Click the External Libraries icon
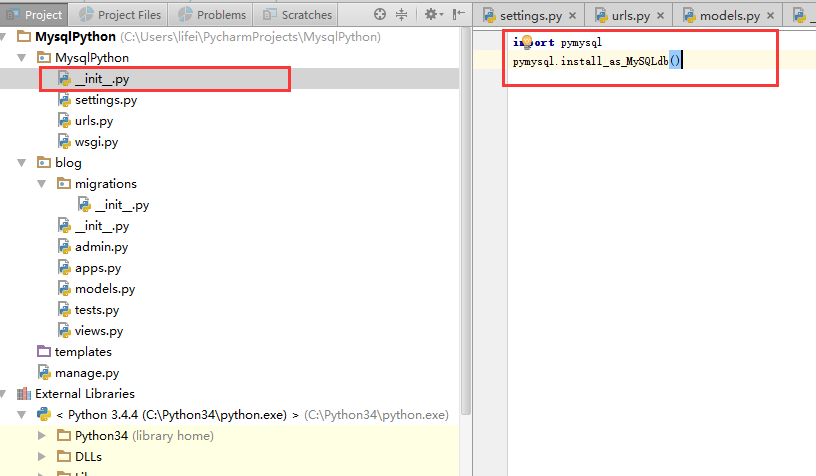Screen dimensions: 816x476 tap(24, 394)
